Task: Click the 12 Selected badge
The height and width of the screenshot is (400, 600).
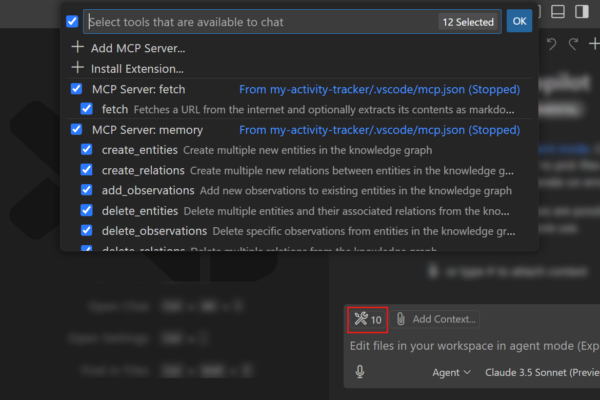Action: pyautogui.click(x=468, y=22)
